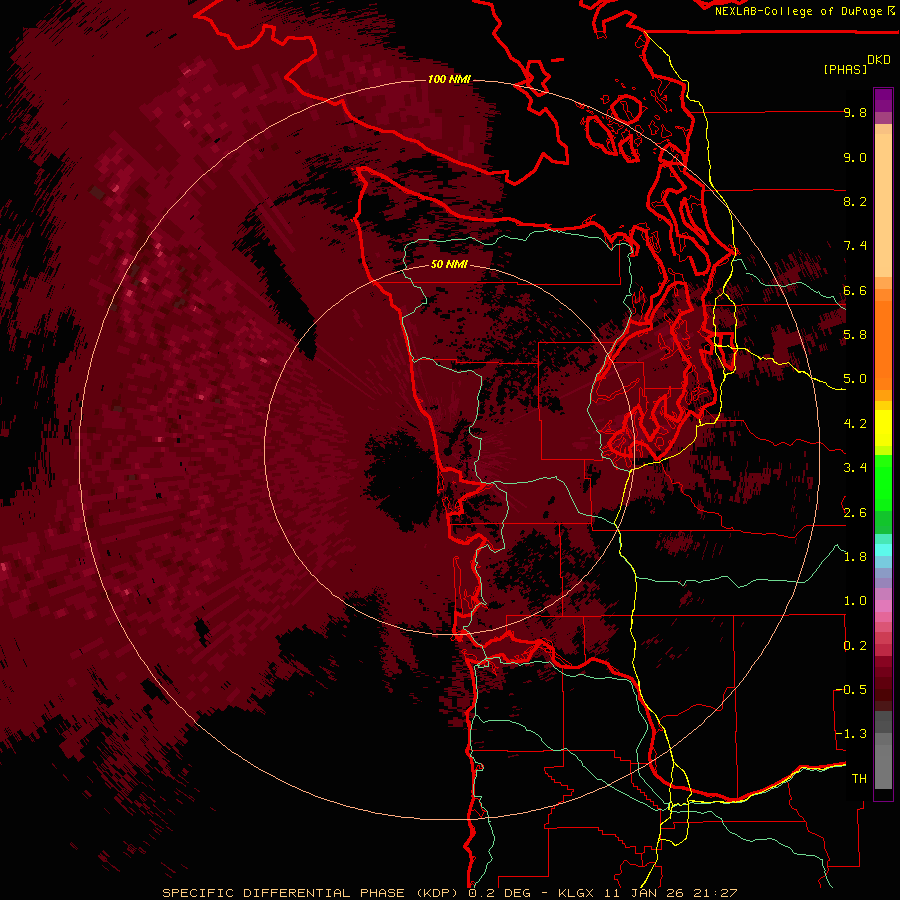Click the -1.3 scale value
Screen dimensions: 900x900
coord(852,734)
